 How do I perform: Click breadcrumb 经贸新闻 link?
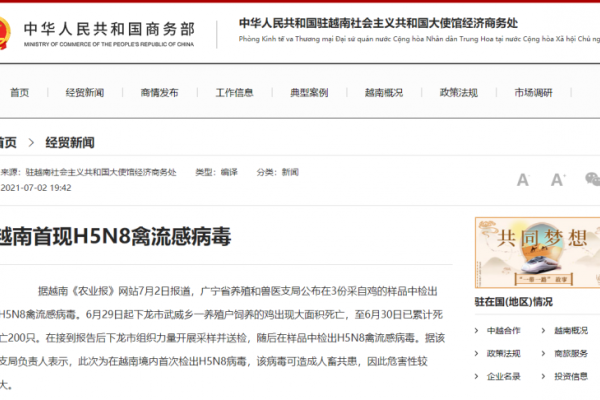tap(70, 143)
